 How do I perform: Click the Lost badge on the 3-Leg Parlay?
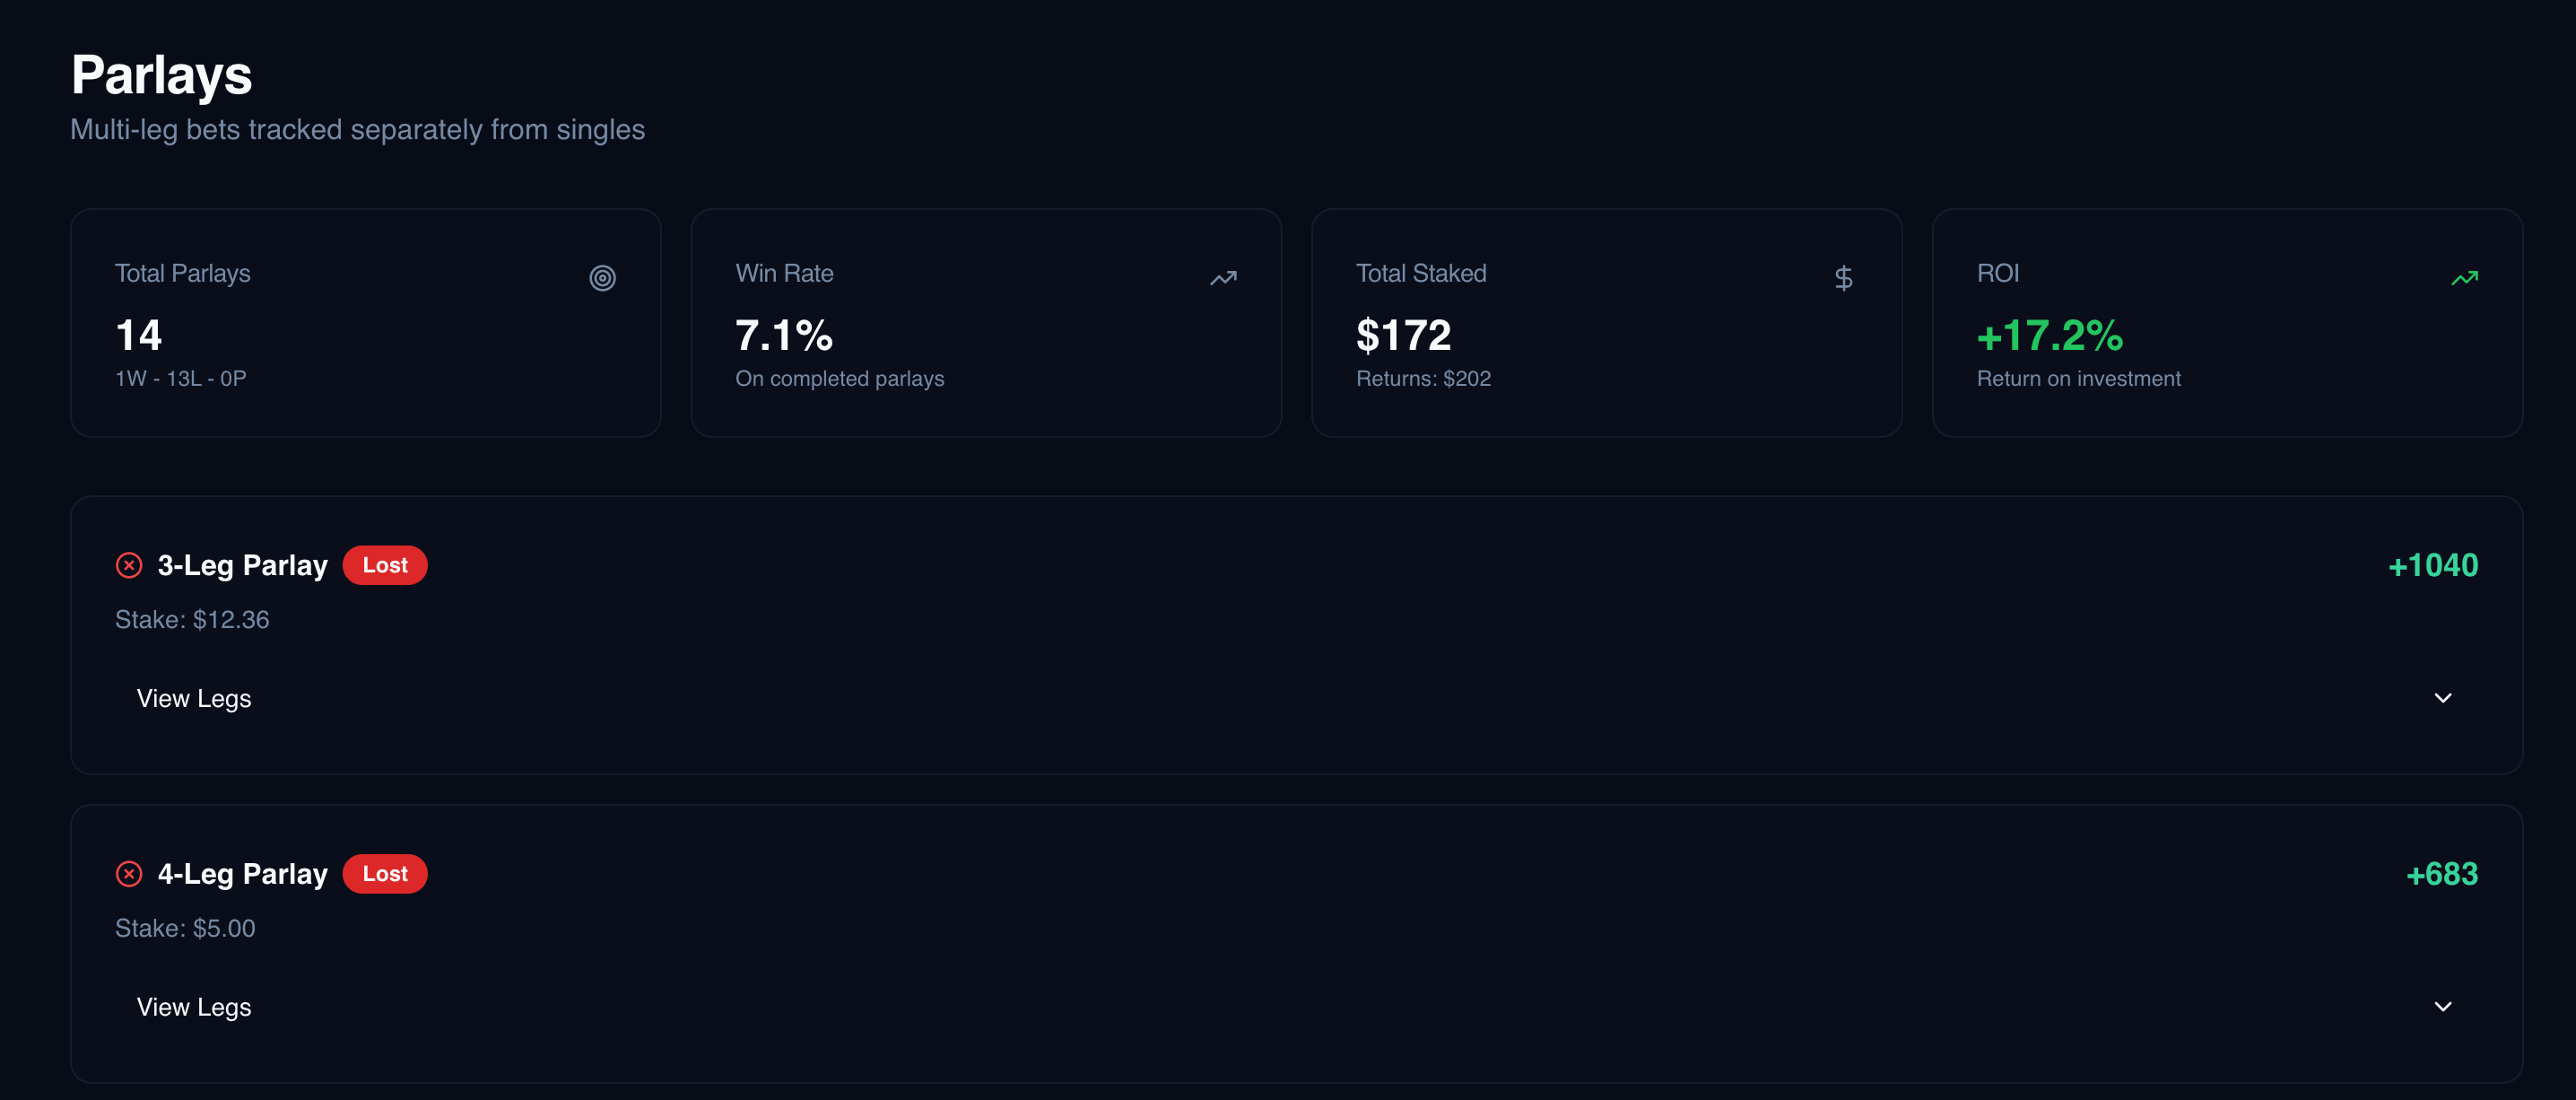385,565
